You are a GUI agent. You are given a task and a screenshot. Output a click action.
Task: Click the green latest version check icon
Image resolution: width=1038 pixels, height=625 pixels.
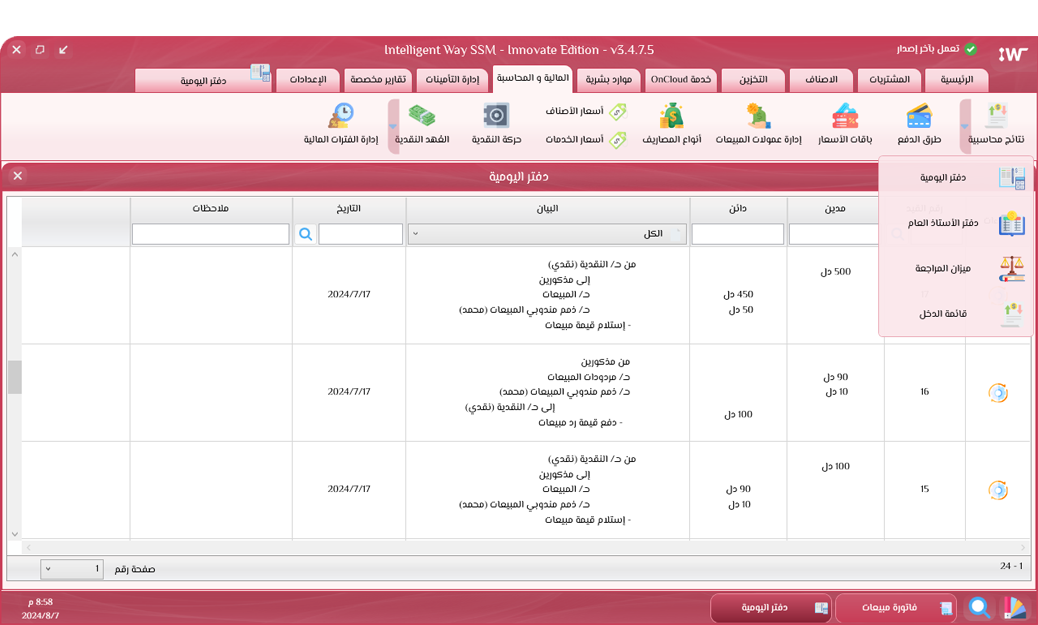coord(970,49)
